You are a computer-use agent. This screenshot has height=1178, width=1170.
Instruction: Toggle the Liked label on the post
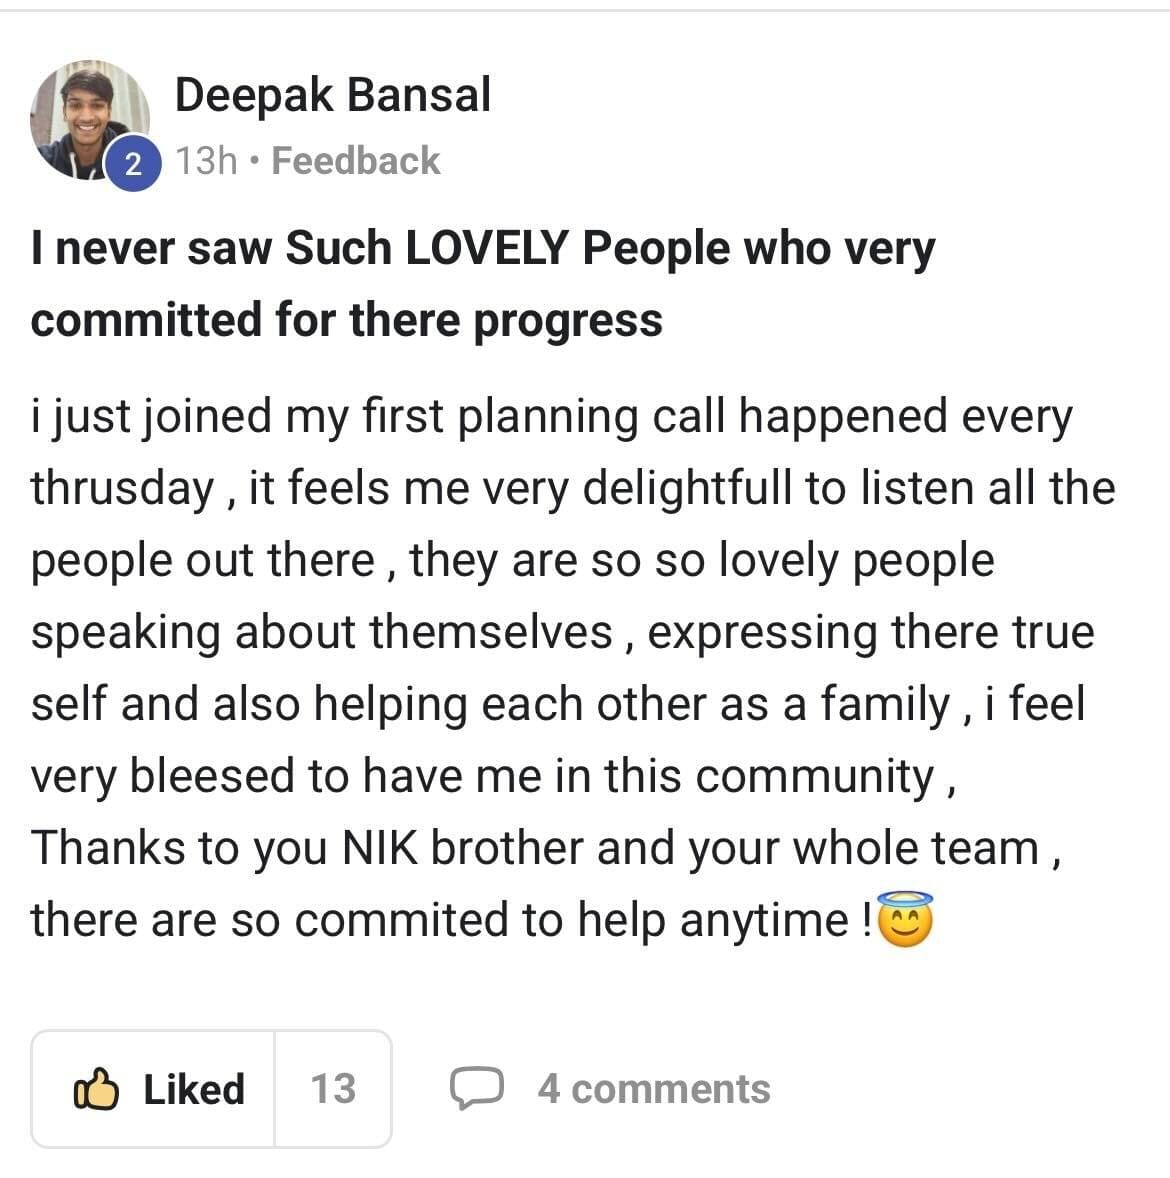(x=194, y=1089)
